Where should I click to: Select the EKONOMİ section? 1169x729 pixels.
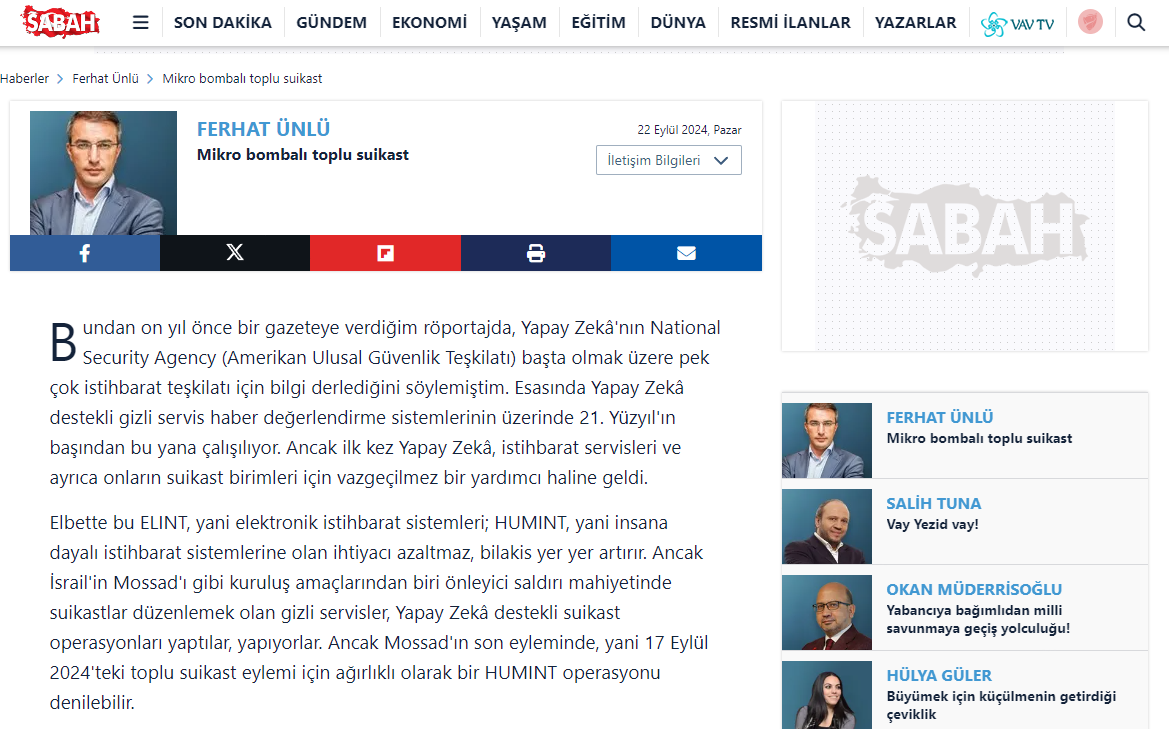point(429,22)
